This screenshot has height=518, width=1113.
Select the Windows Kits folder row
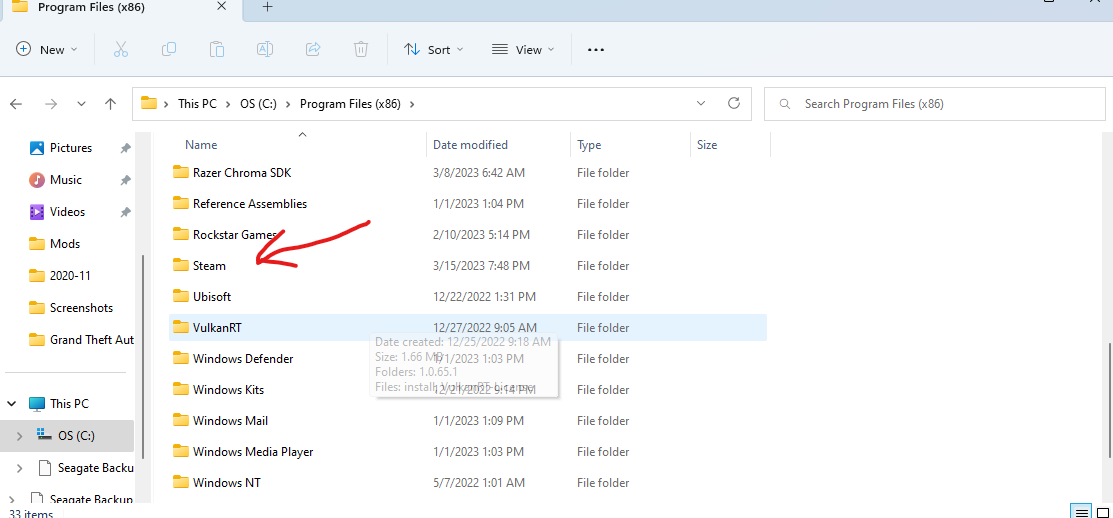click(468, 390)
